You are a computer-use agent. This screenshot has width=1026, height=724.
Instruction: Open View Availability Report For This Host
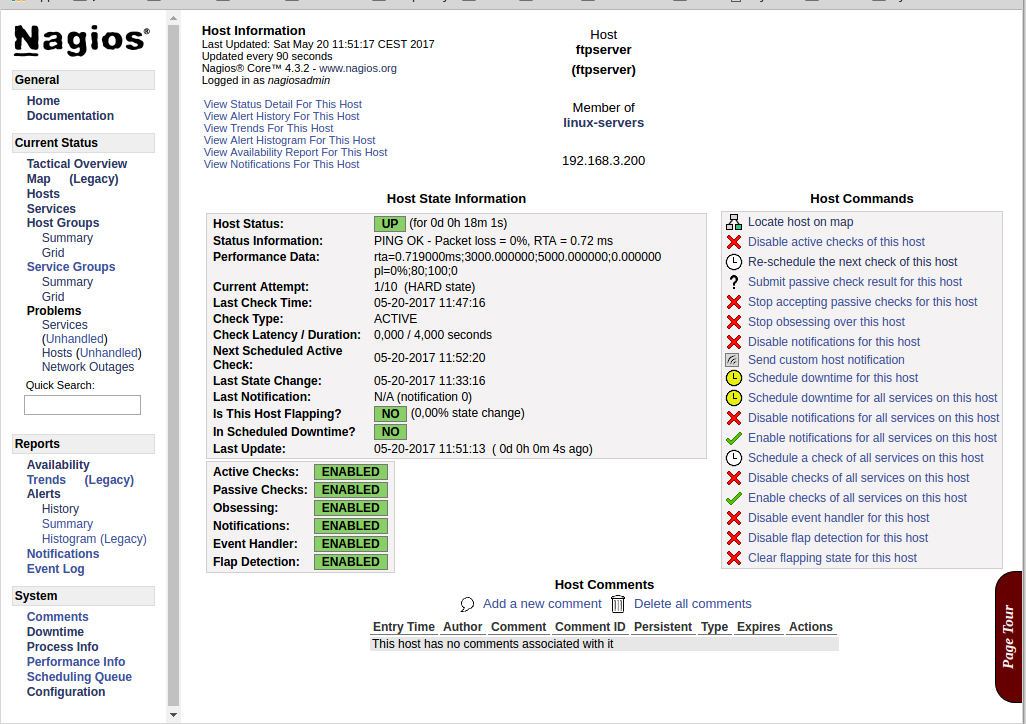[x=295, y=152]
